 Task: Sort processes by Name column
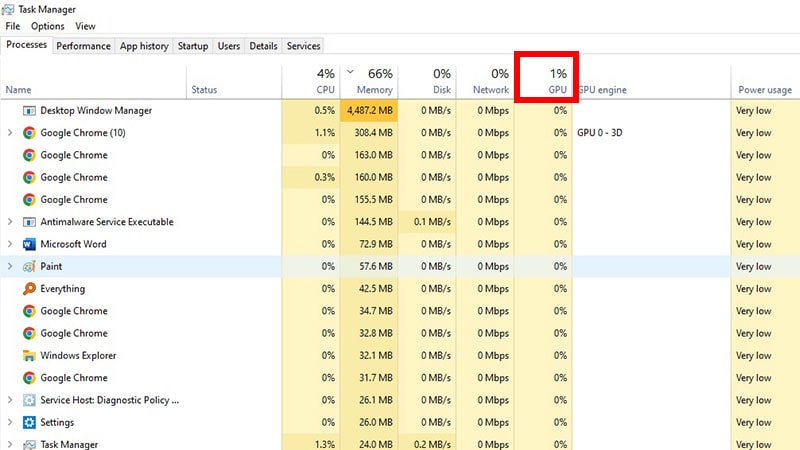[x=94, y=82]
